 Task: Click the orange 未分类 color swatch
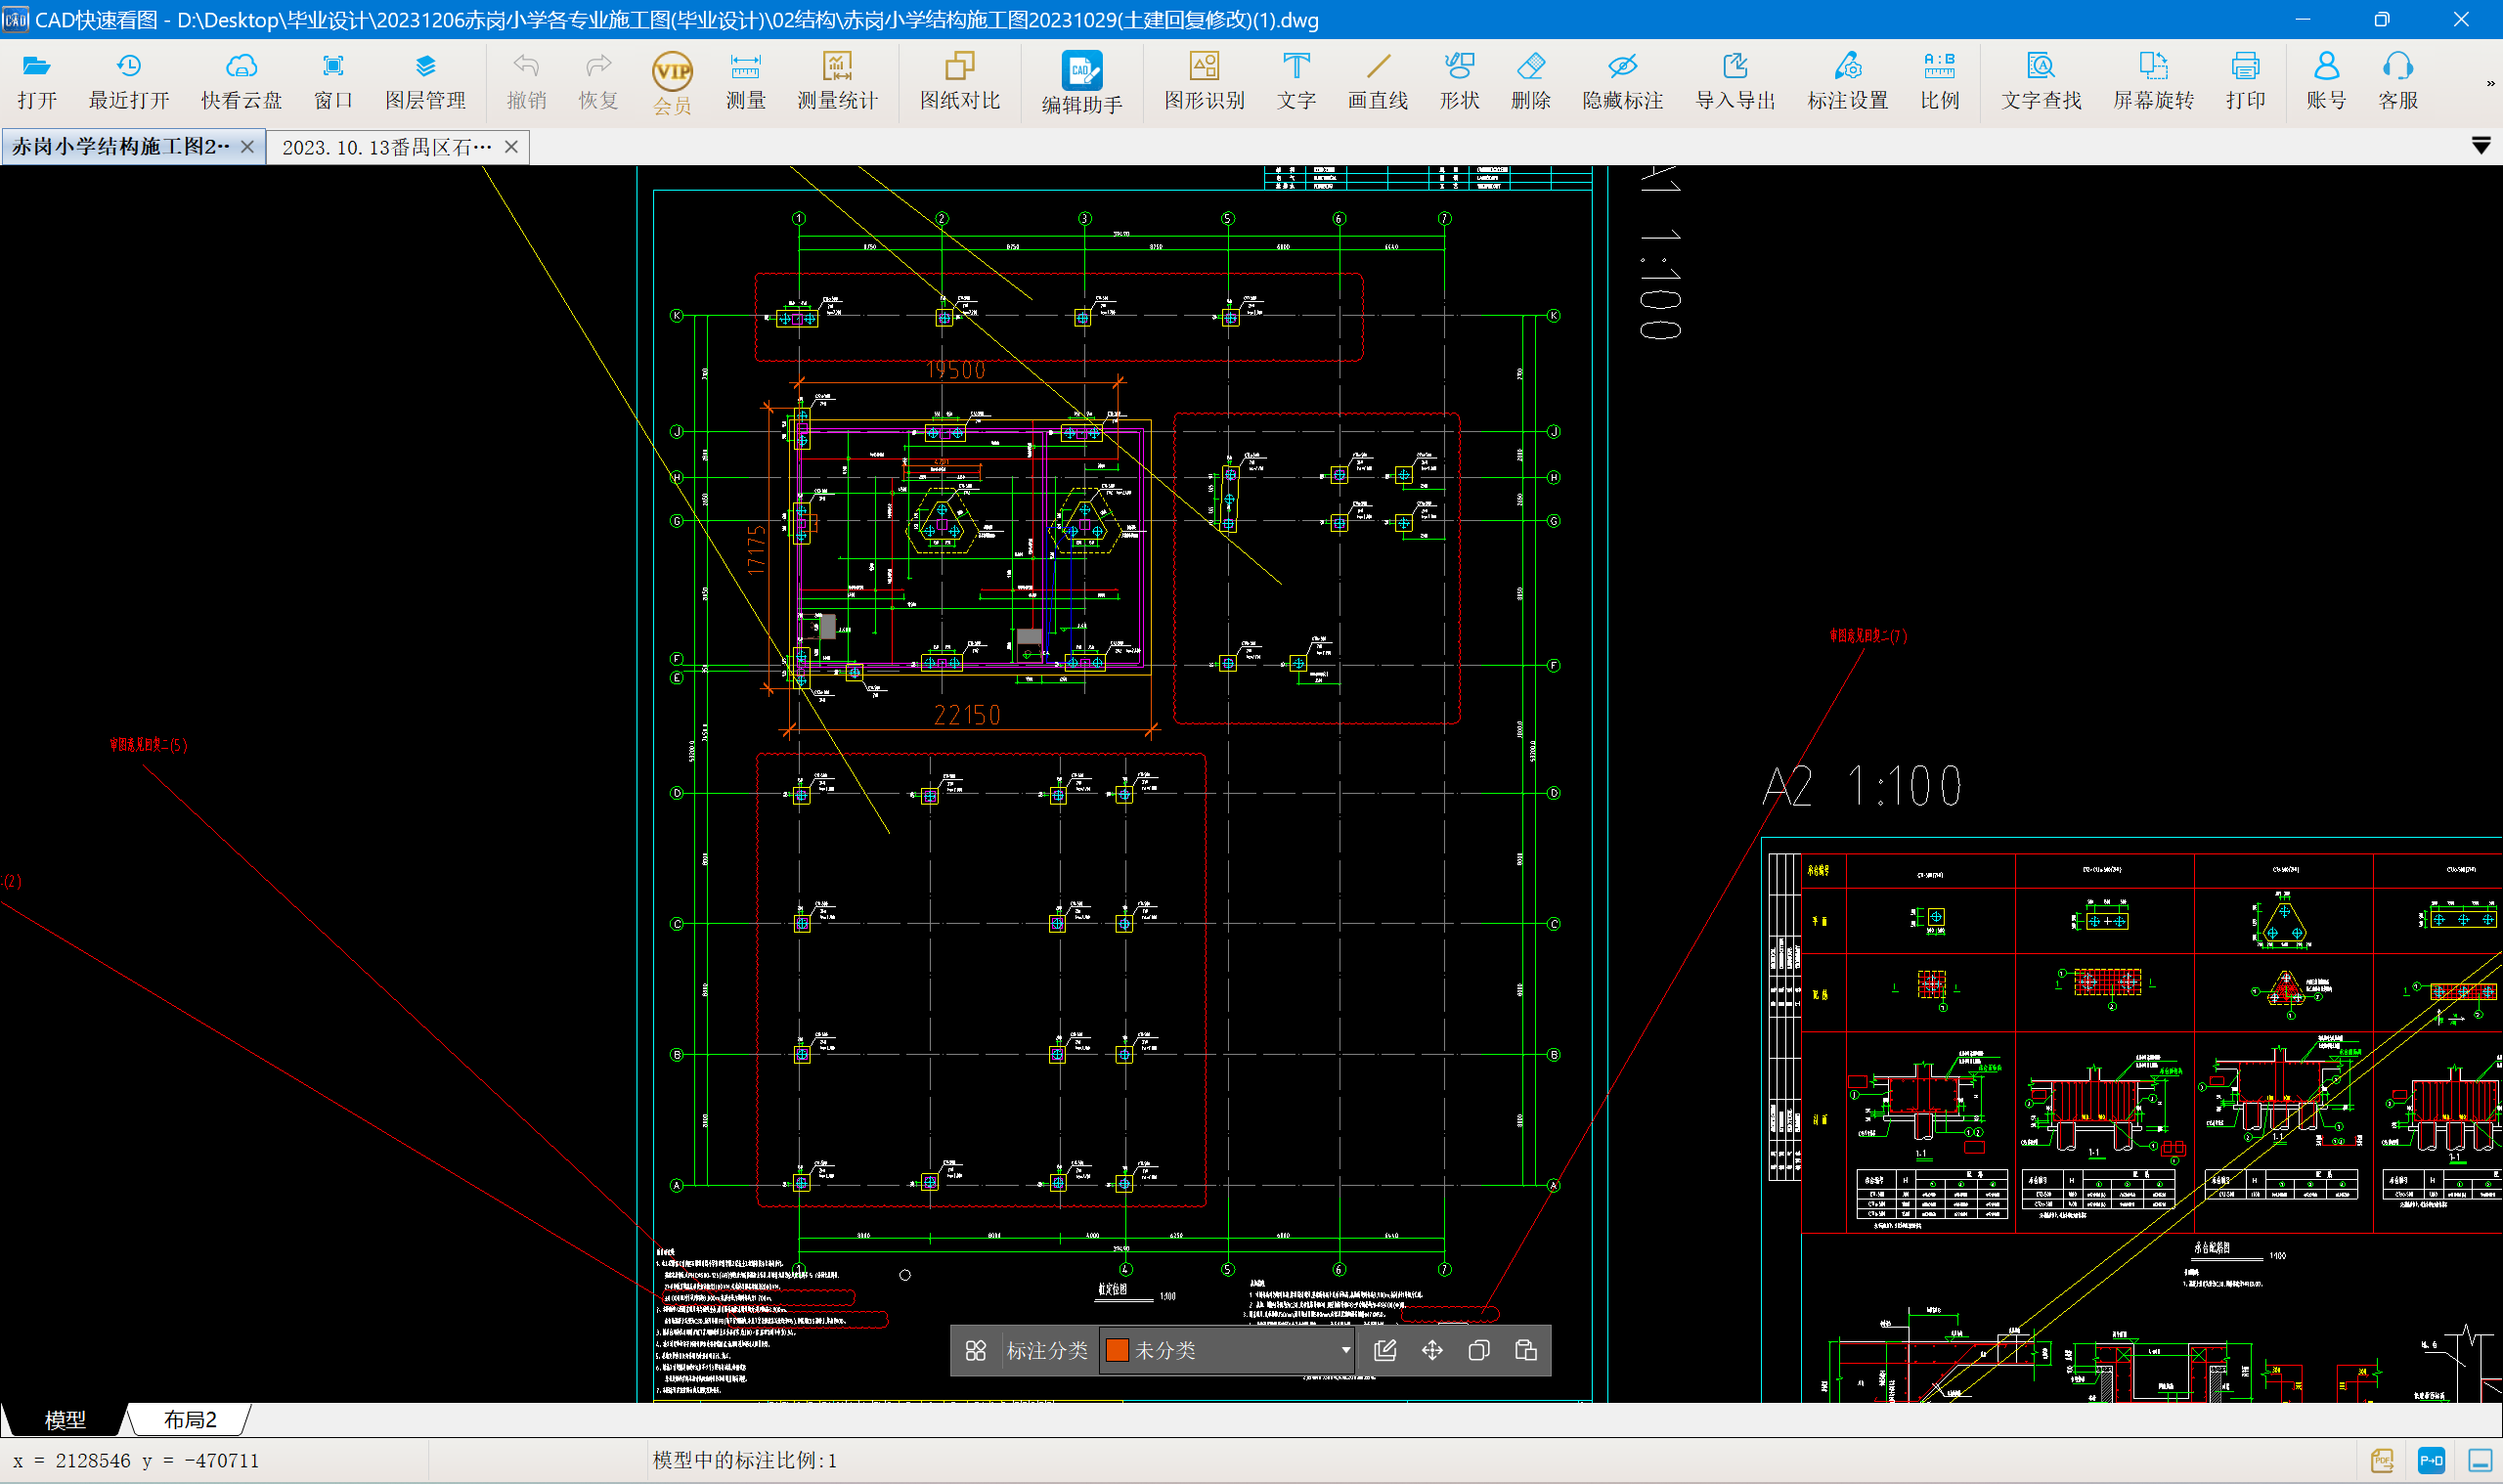(1117, 1350)
